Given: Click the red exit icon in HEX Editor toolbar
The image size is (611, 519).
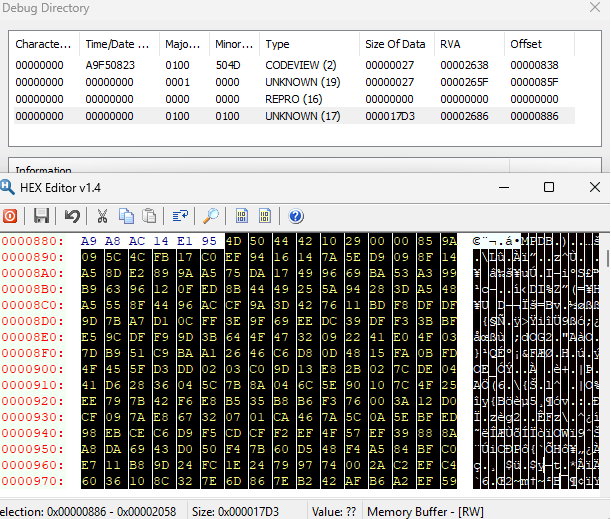Looking at the screenshot, I should [10, 216].
